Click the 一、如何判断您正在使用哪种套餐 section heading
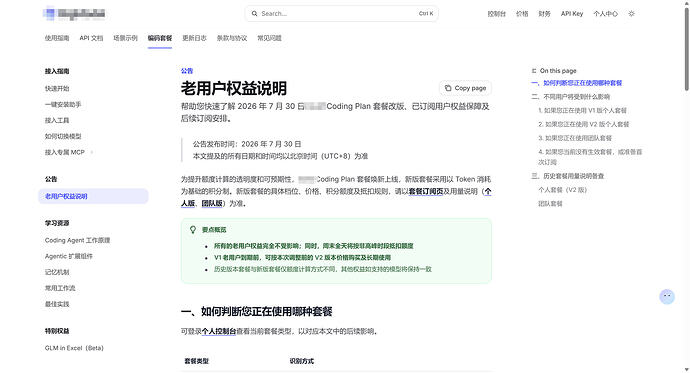The image size is (690, 373). coord(257,311)
